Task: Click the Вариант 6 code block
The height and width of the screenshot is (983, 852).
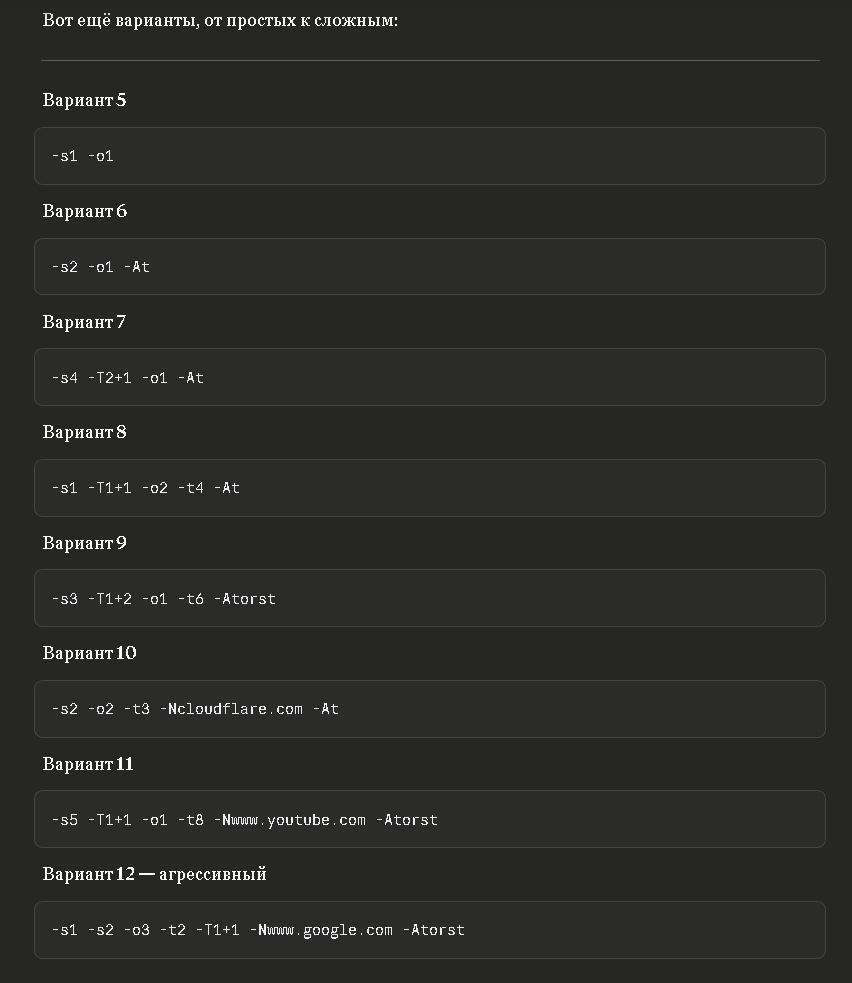Action: 429,267
